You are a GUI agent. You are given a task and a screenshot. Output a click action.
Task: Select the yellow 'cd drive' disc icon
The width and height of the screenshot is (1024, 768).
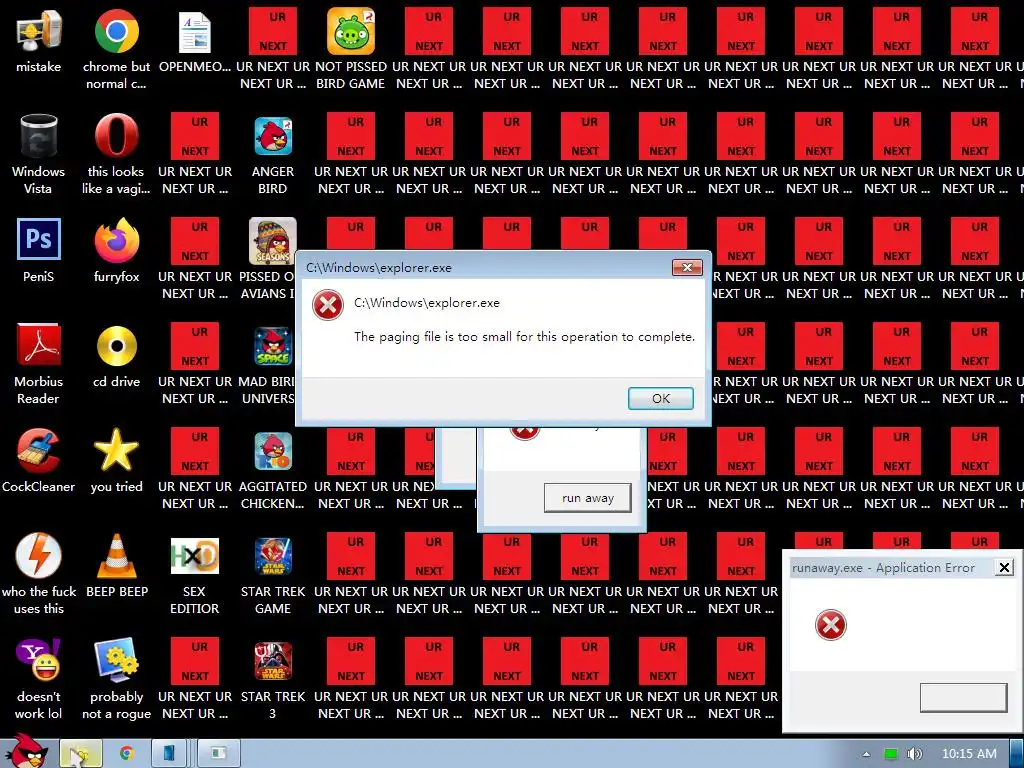click(116, 345)
